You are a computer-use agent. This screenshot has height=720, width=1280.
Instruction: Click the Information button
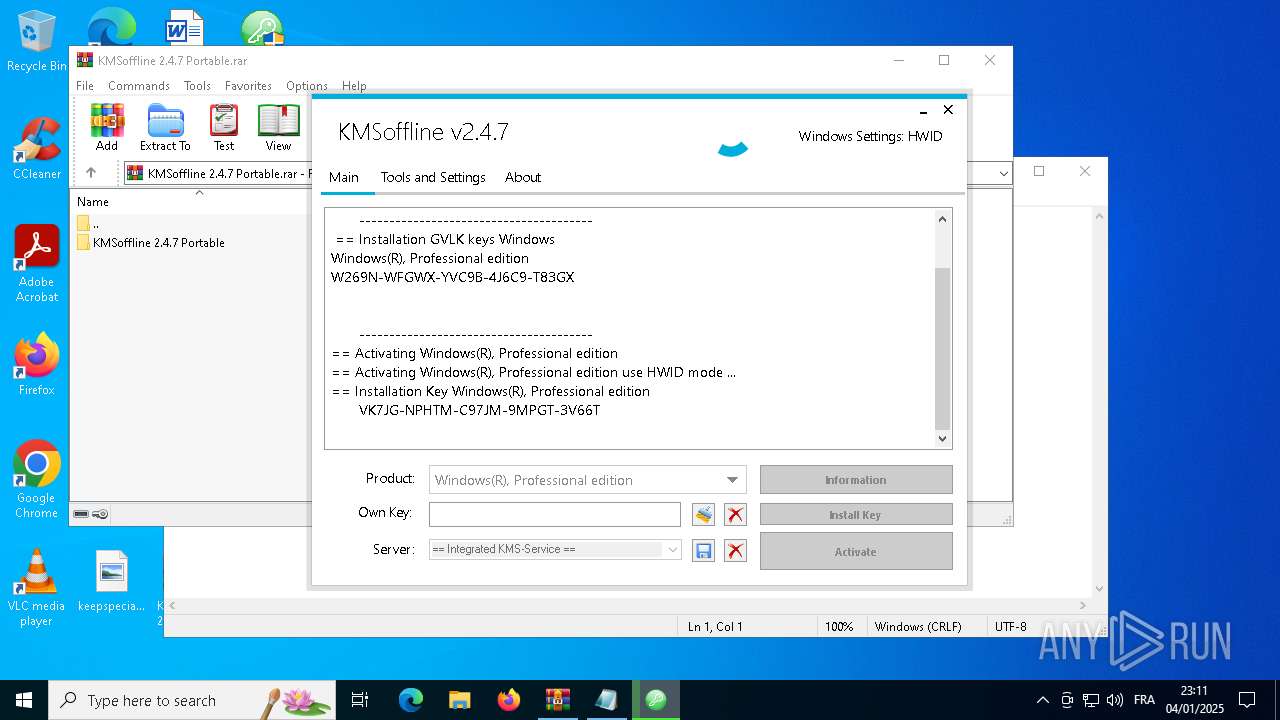856,480
